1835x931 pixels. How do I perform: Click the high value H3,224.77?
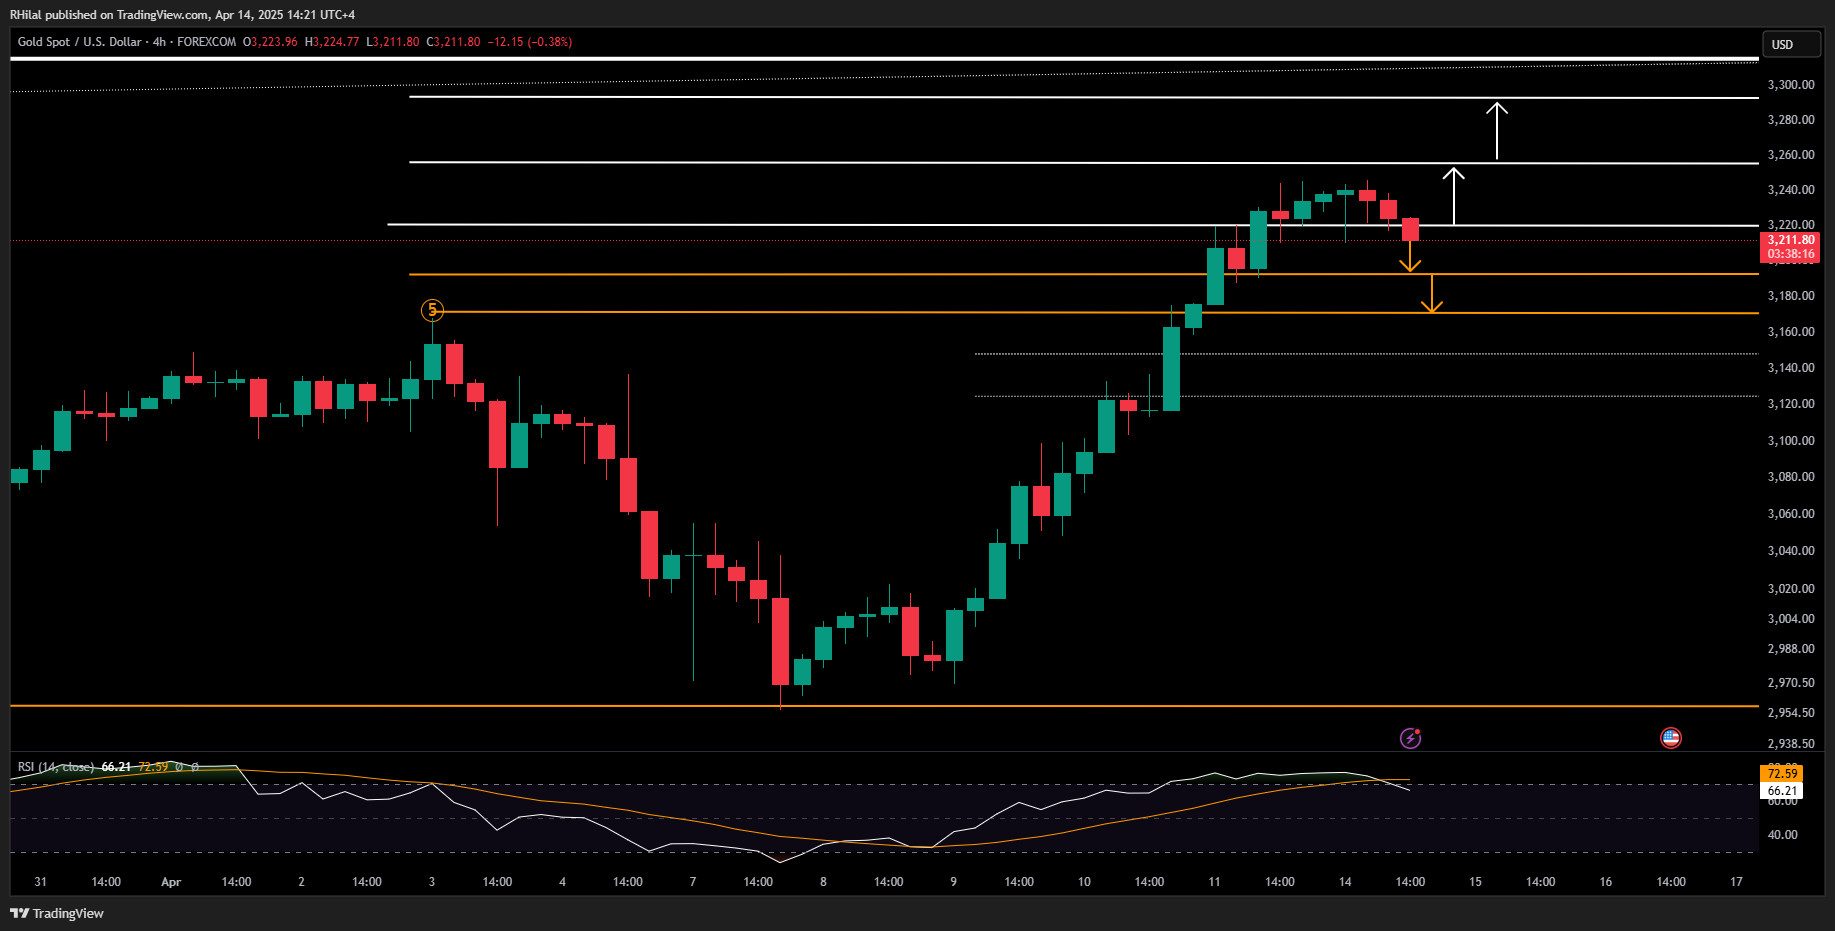pos(331,42)
